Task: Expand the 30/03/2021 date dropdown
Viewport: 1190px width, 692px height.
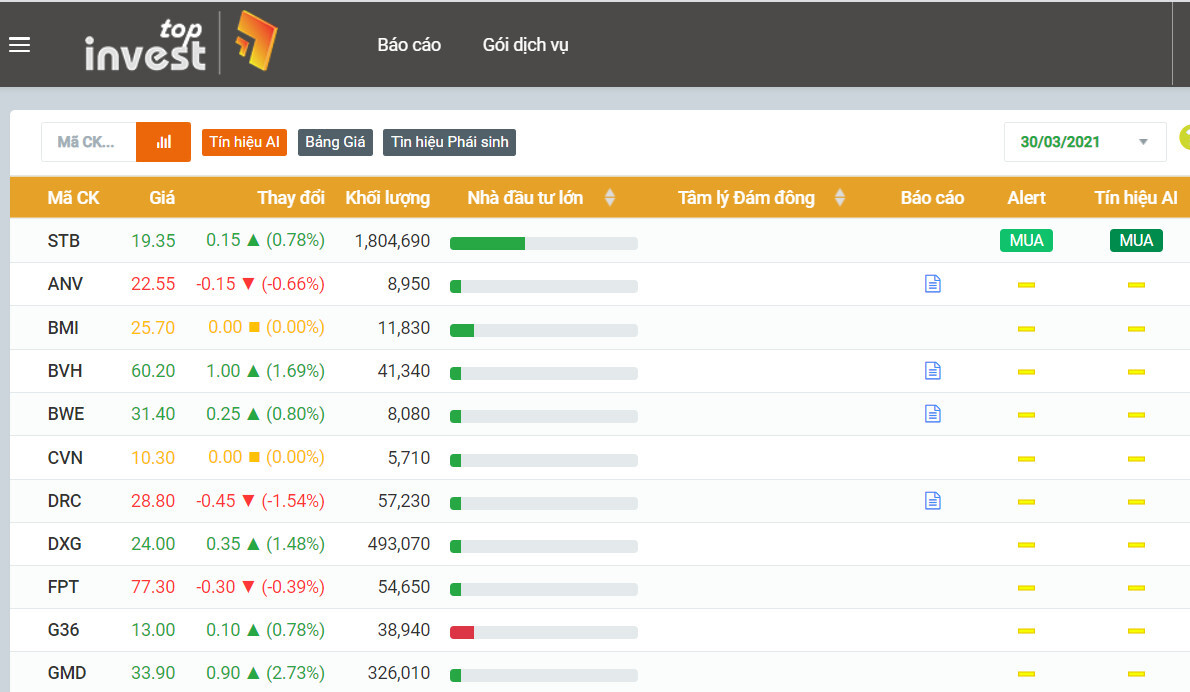Action: click(1143, 142)
